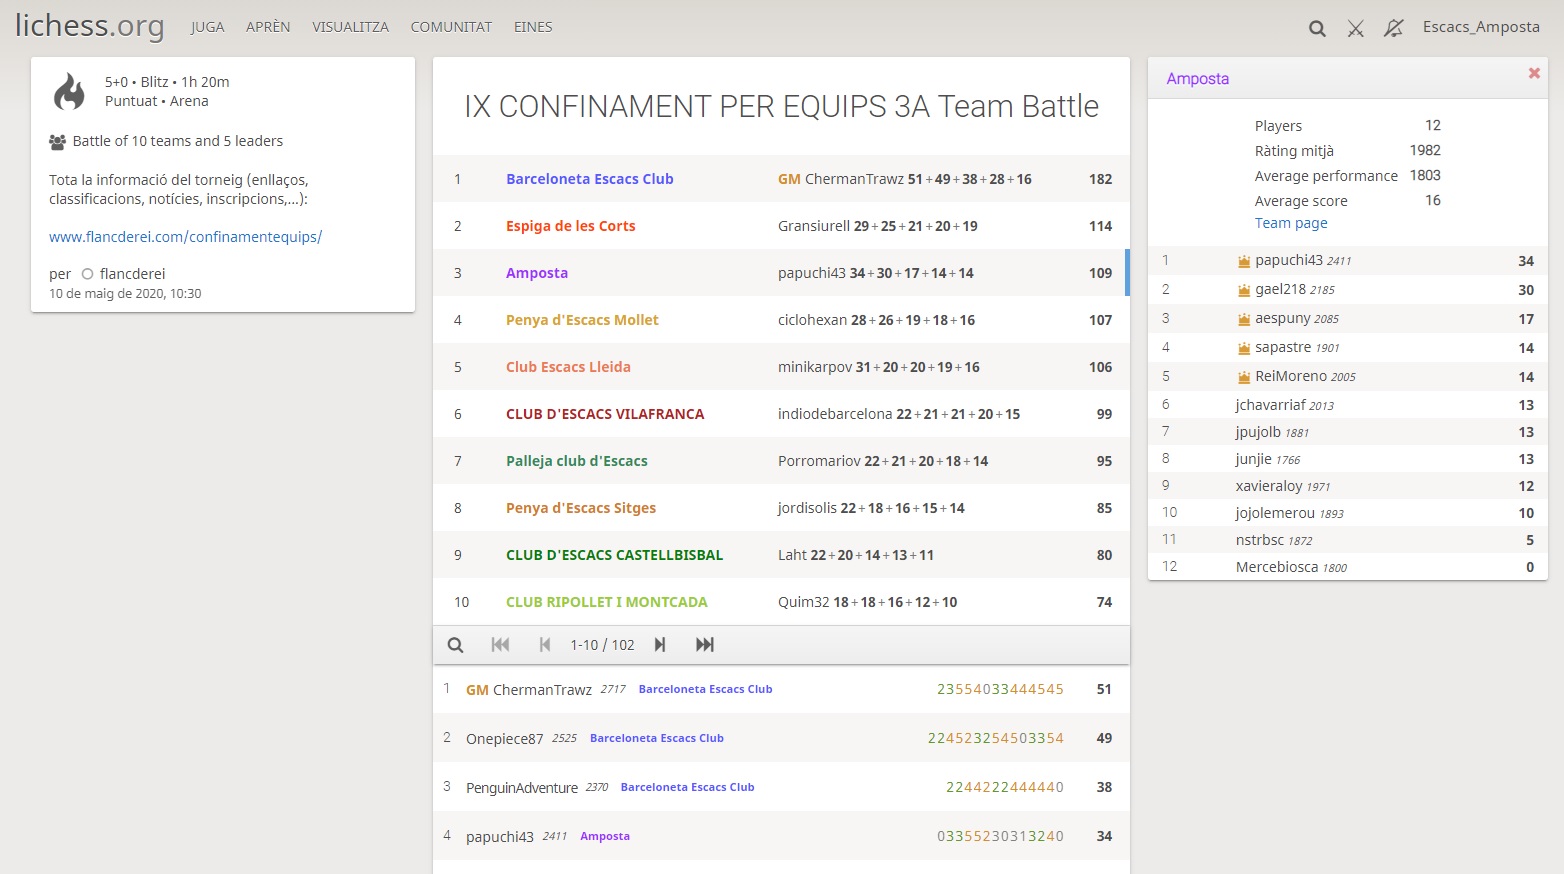Open the APRÈN menu

point(268,27)
